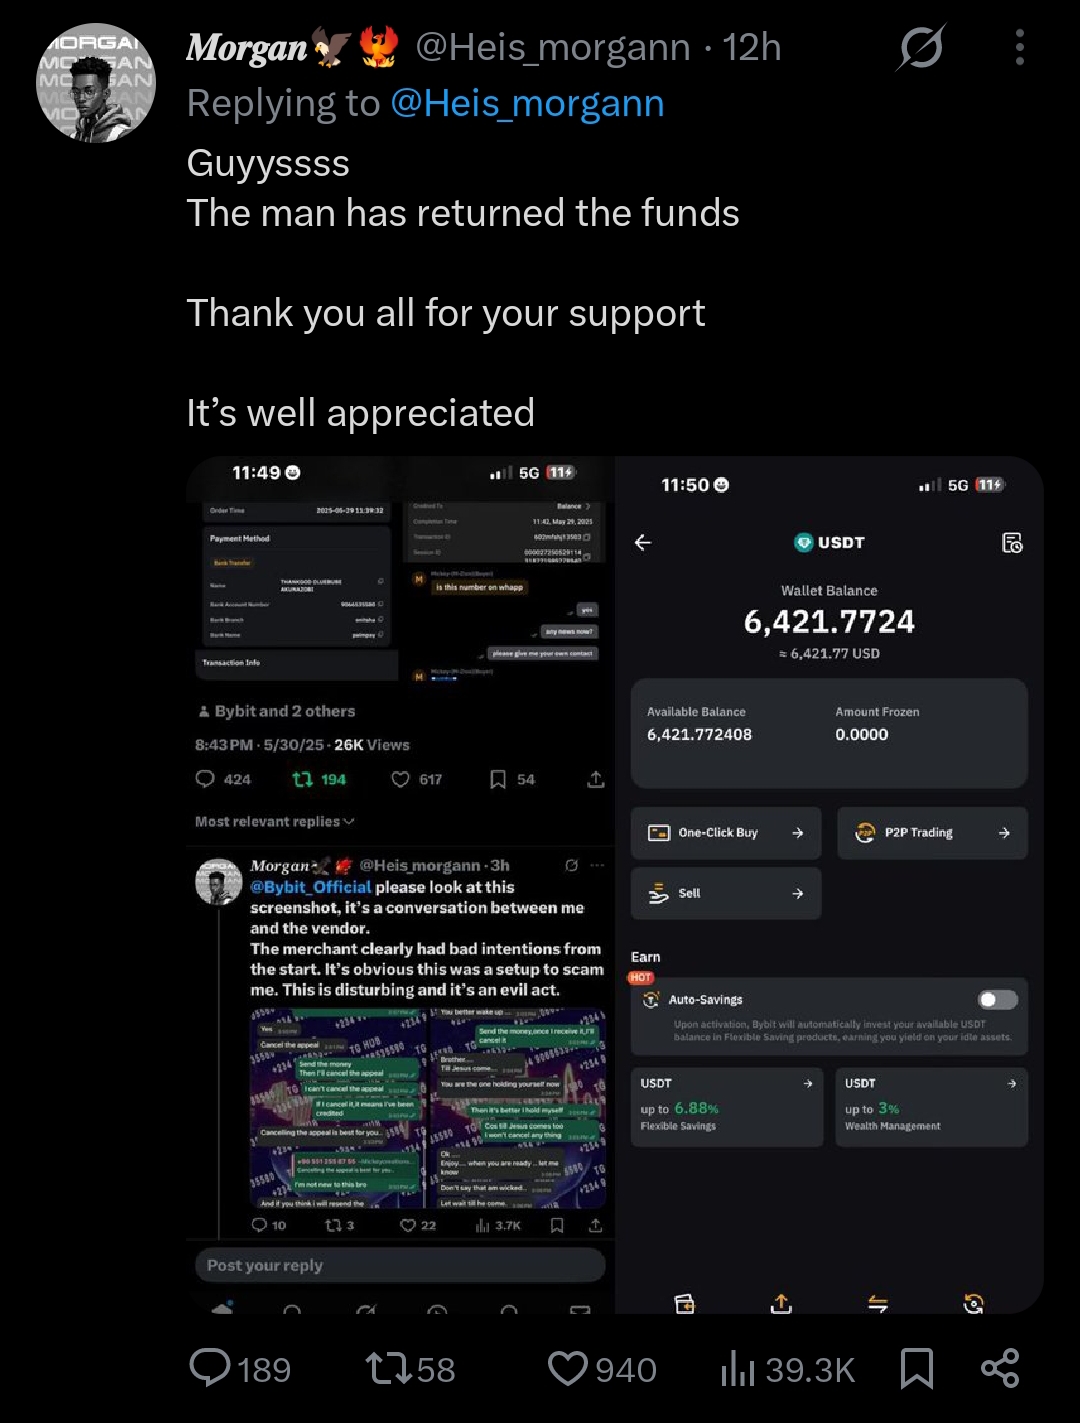Open the three-dot more options menu
The height and width of the screenshot is (1423, 1080).
click(x=1019, y=47)
